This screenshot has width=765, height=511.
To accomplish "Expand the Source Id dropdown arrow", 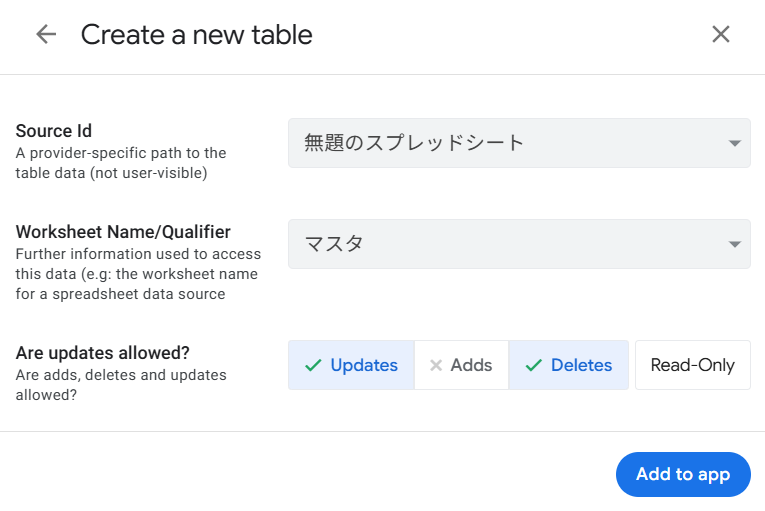I will pos(735,143).
